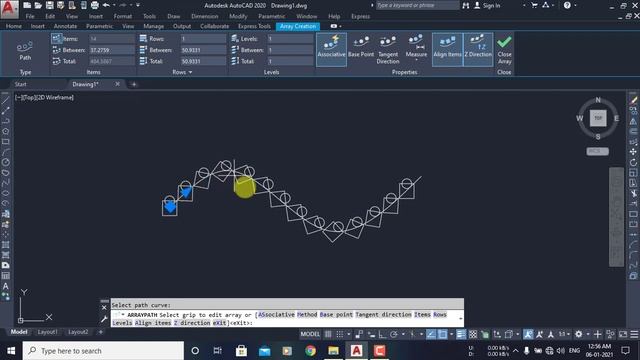Expand the Rows panel dropdown arrow

point(191,72)
